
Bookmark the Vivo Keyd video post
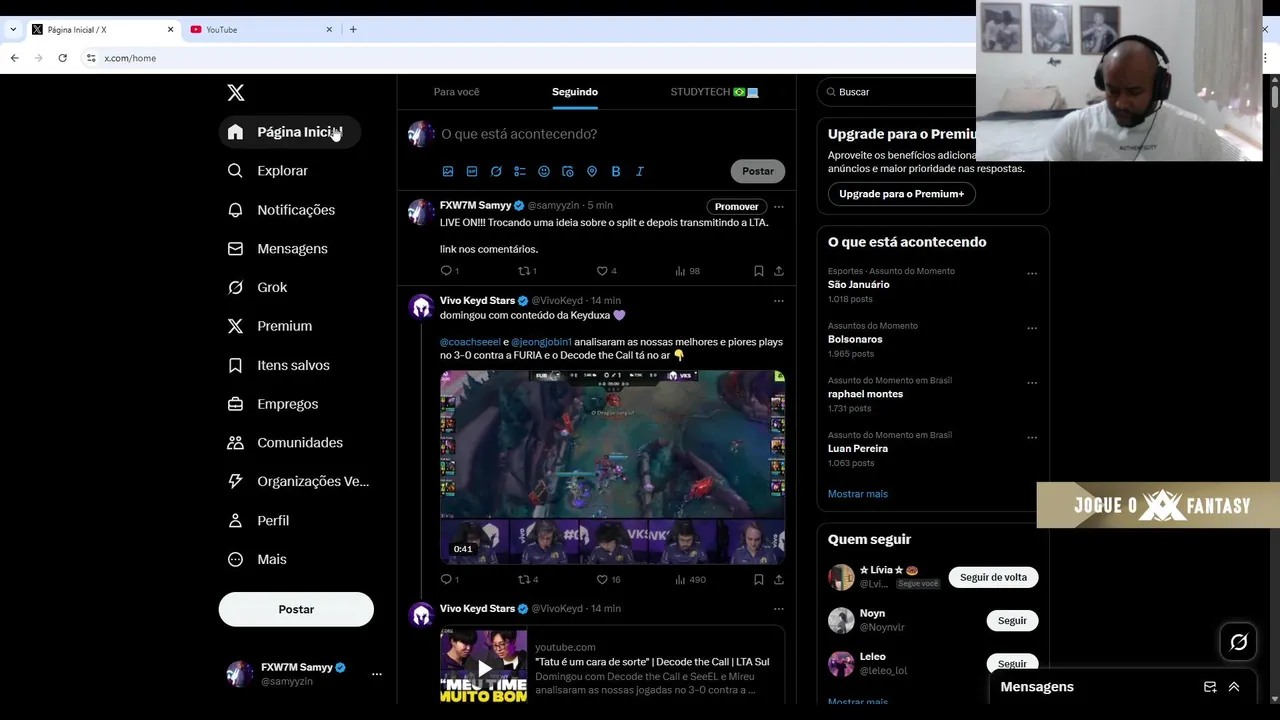point(759,580)
